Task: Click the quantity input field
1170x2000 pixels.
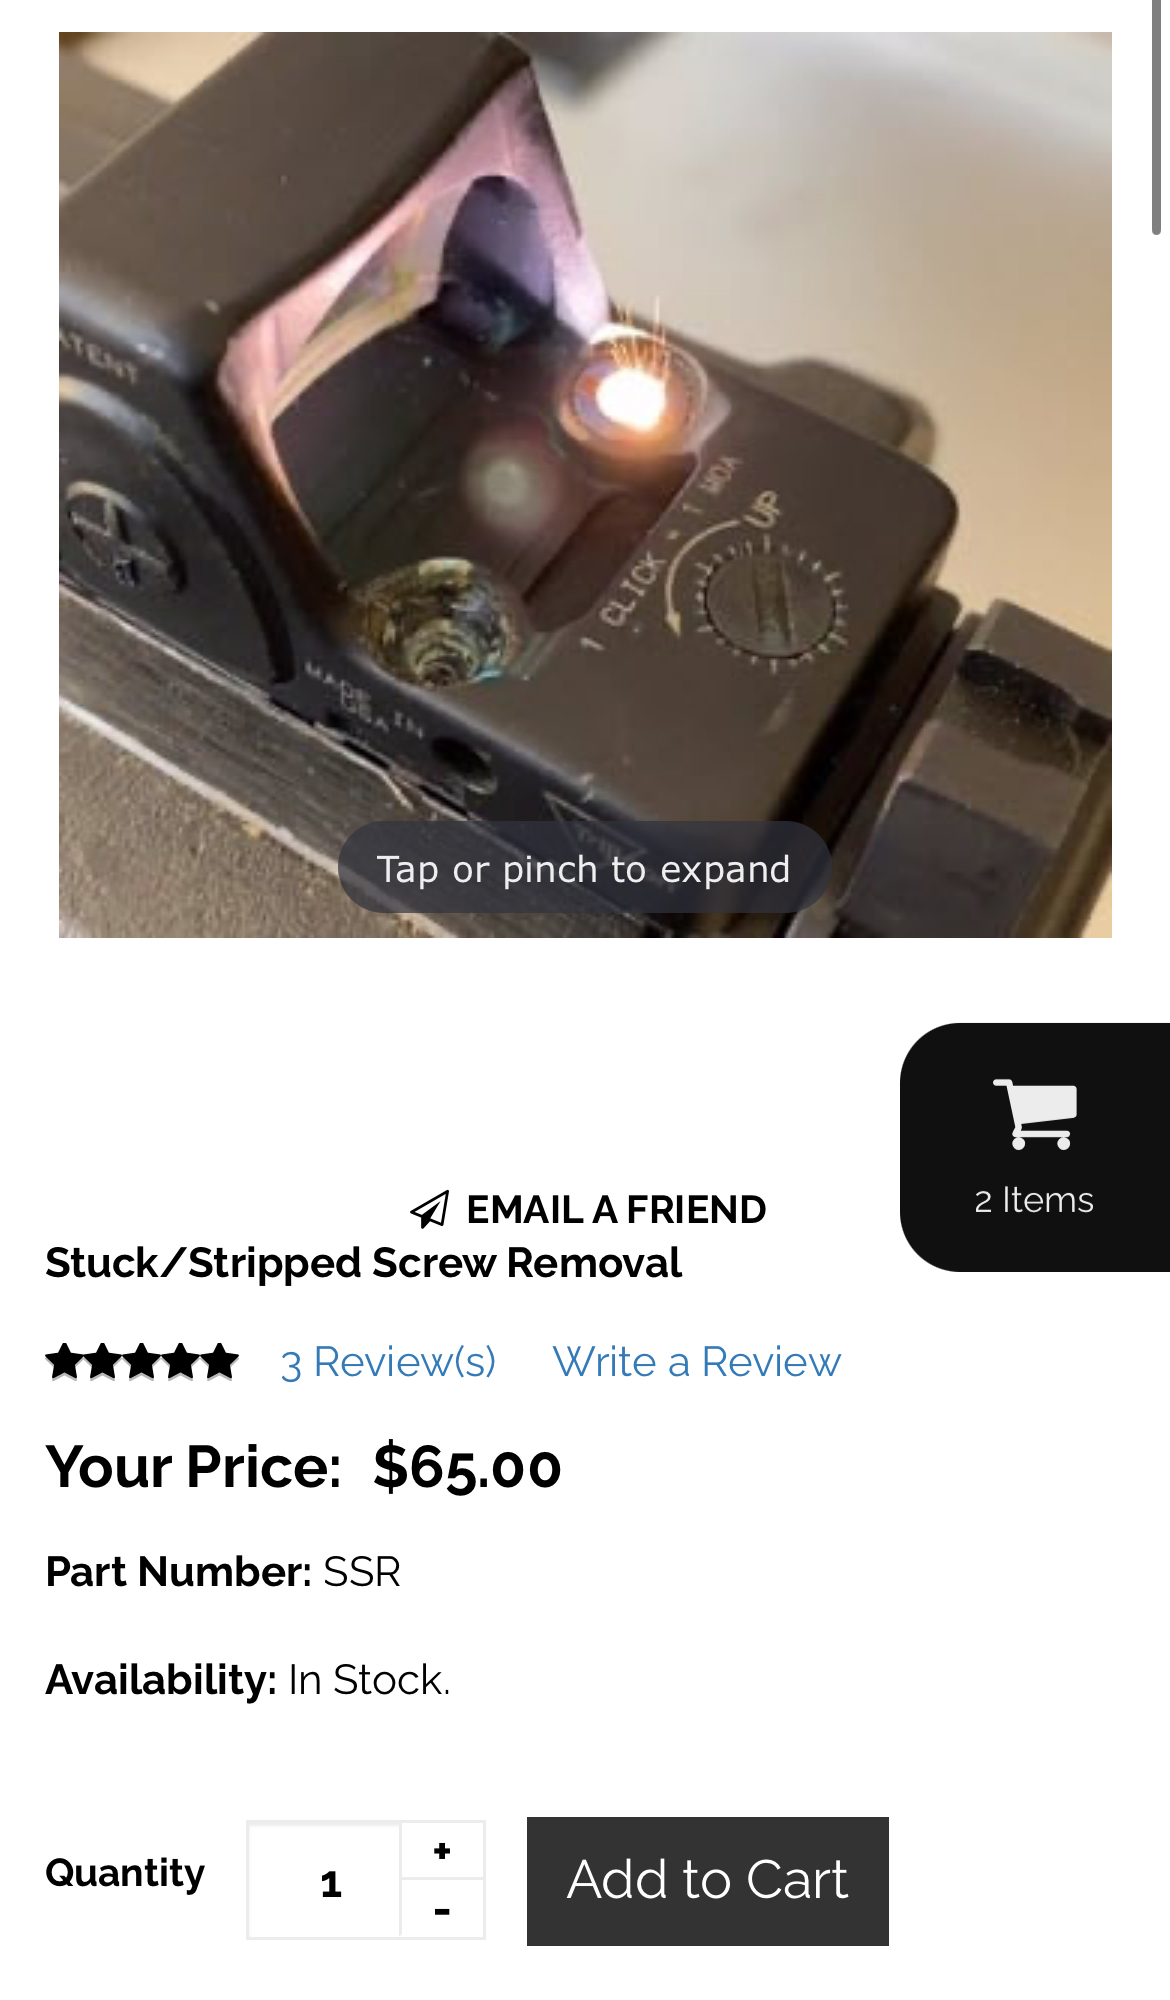Action: pyautogui.click(x=325, y=1881)
